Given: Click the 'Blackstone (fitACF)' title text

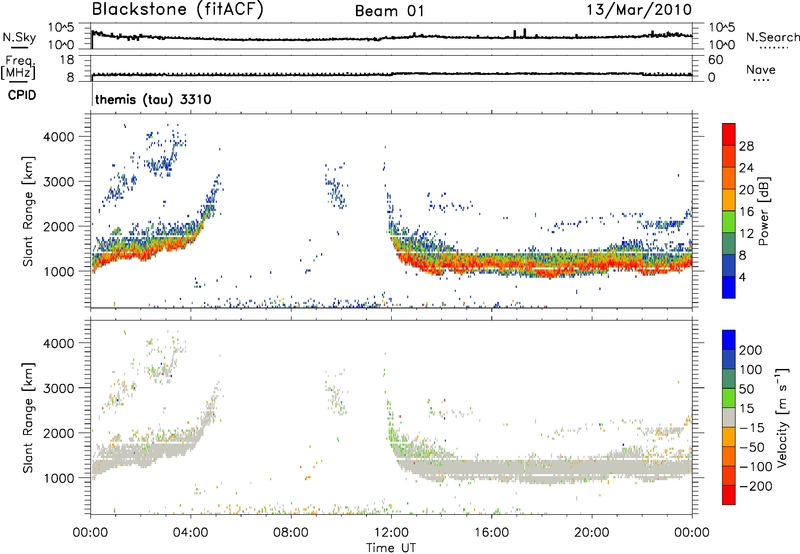Looking at the screenshot, I should (178, 9).
